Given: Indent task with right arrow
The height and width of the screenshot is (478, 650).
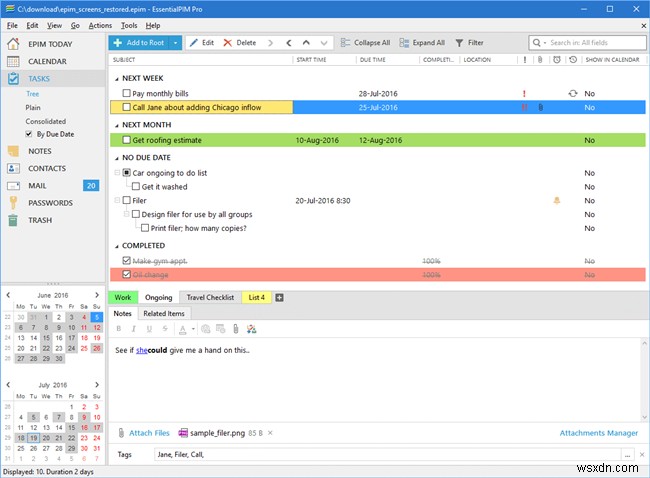Looking at the screenshot, I should point(270,43).
